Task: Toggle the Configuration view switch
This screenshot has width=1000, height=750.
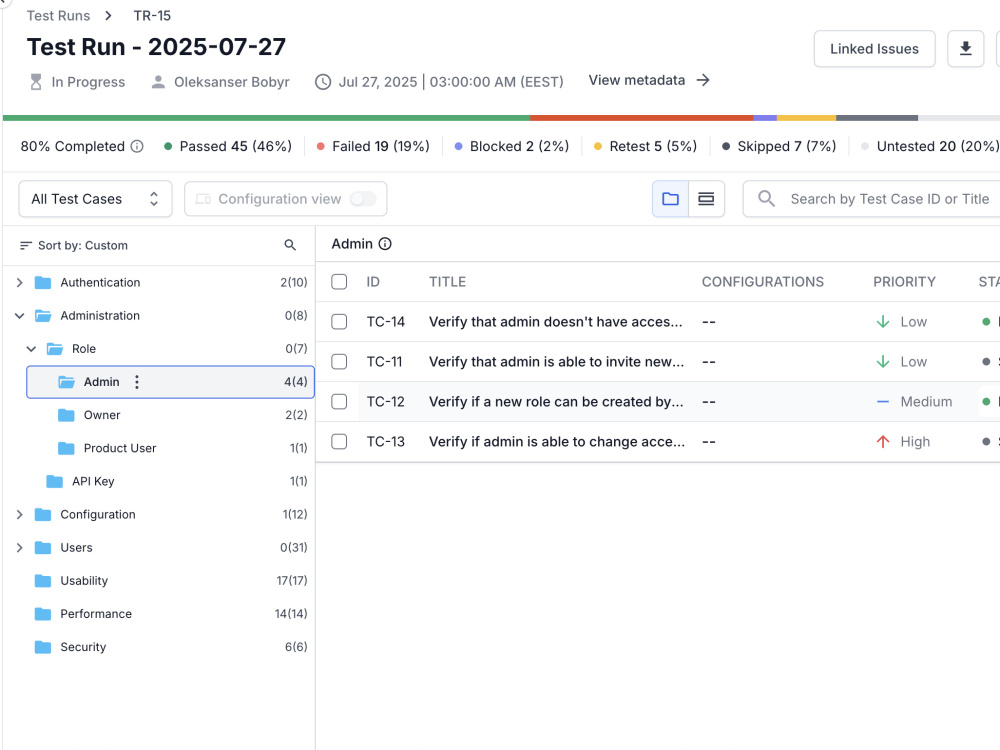Action: [362, 199]
